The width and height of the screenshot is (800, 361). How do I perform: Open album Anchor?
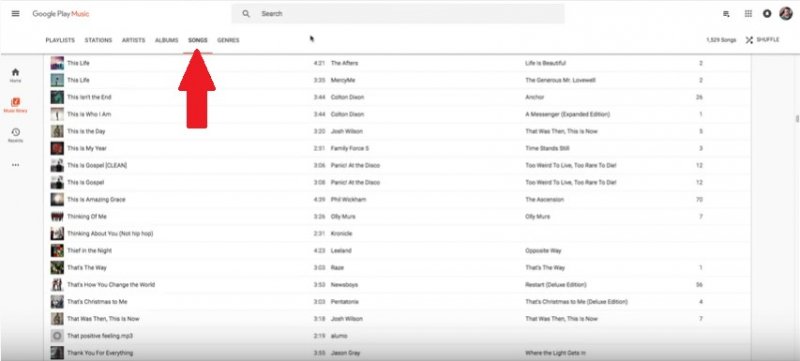[x=535, y=97]
